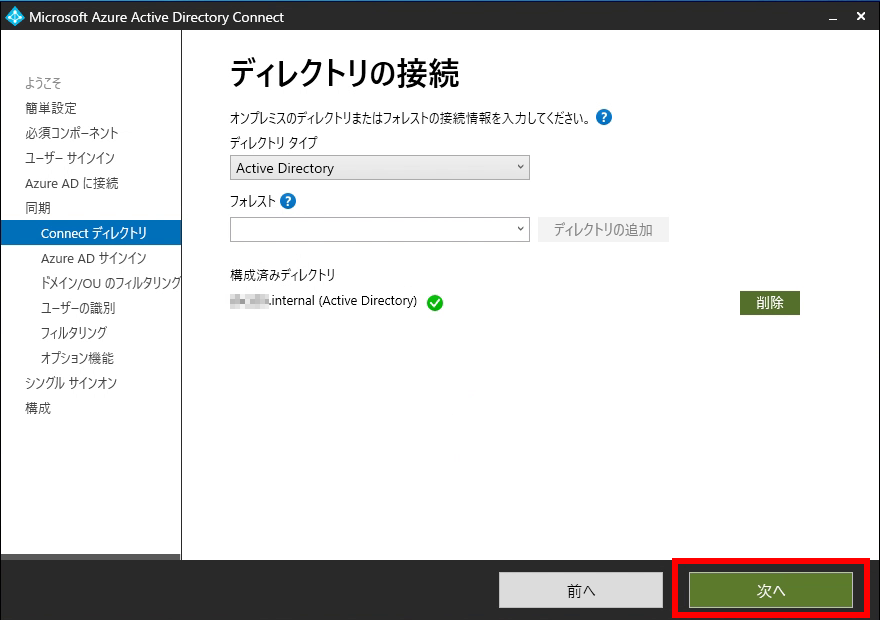Open ドメイン/OU のフィルタリング step

click(111, 283)
